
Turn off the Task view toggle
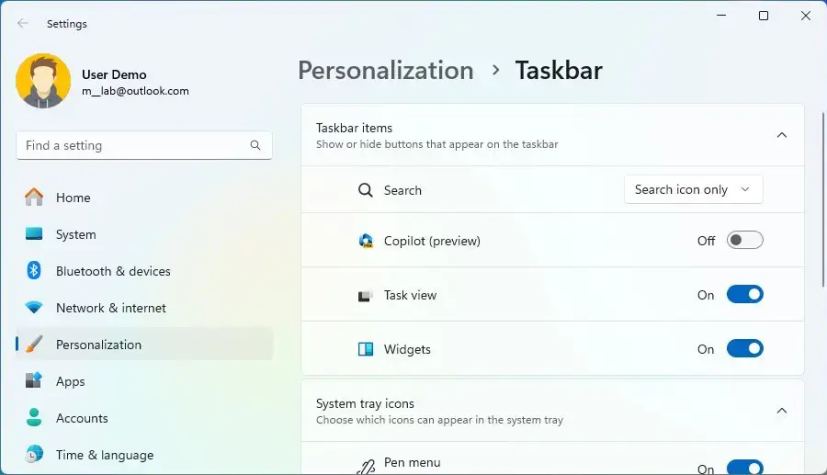coord(745,294)
